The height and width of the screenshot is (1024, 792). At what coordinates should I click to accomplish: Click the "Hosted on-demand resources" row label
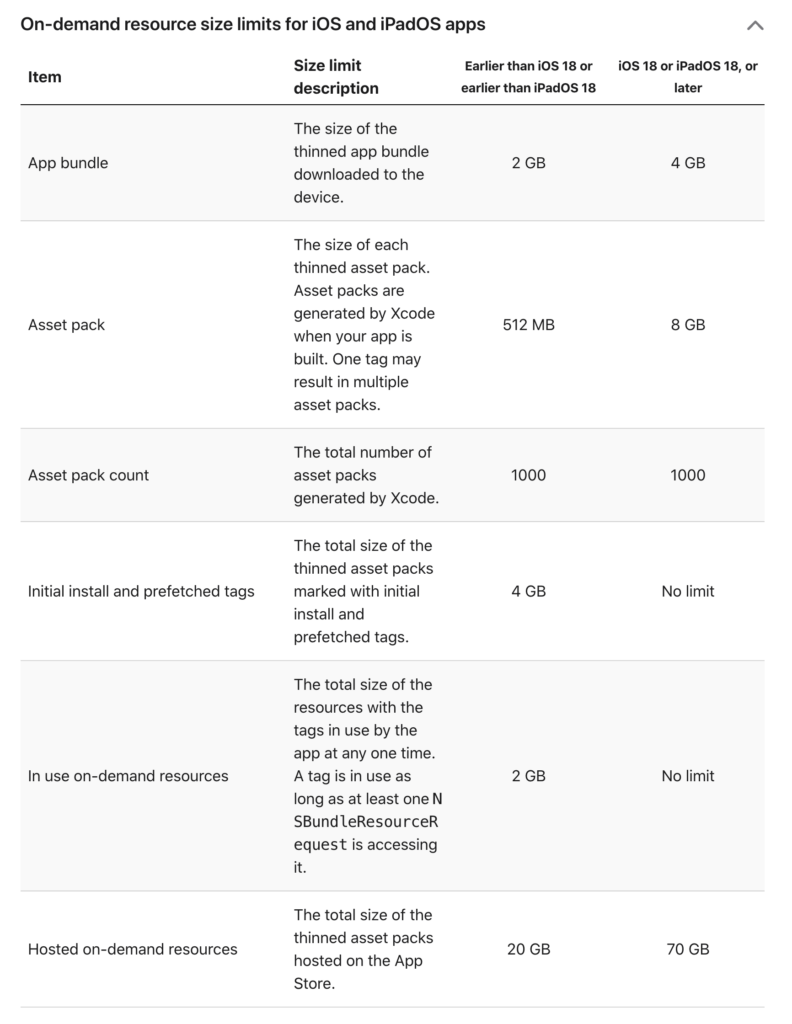(133, 949)
